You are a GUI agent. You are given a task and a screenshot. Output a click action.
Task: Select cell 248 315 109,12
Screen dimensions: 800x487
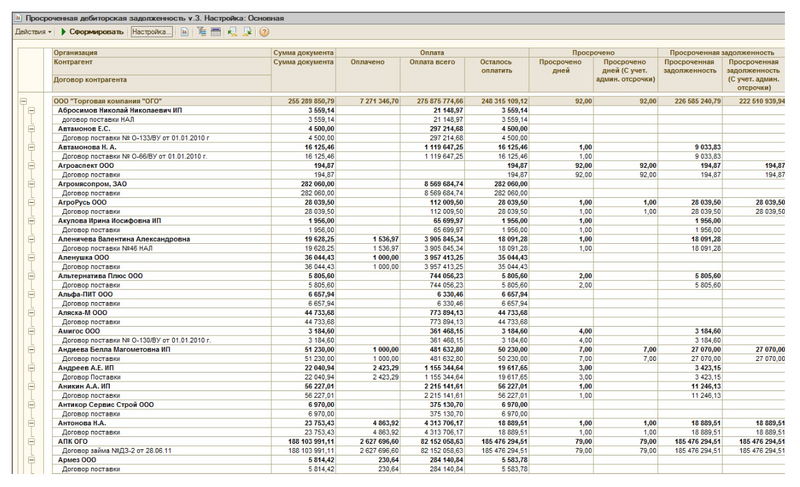pyautogui.click(x=496, y=101)
